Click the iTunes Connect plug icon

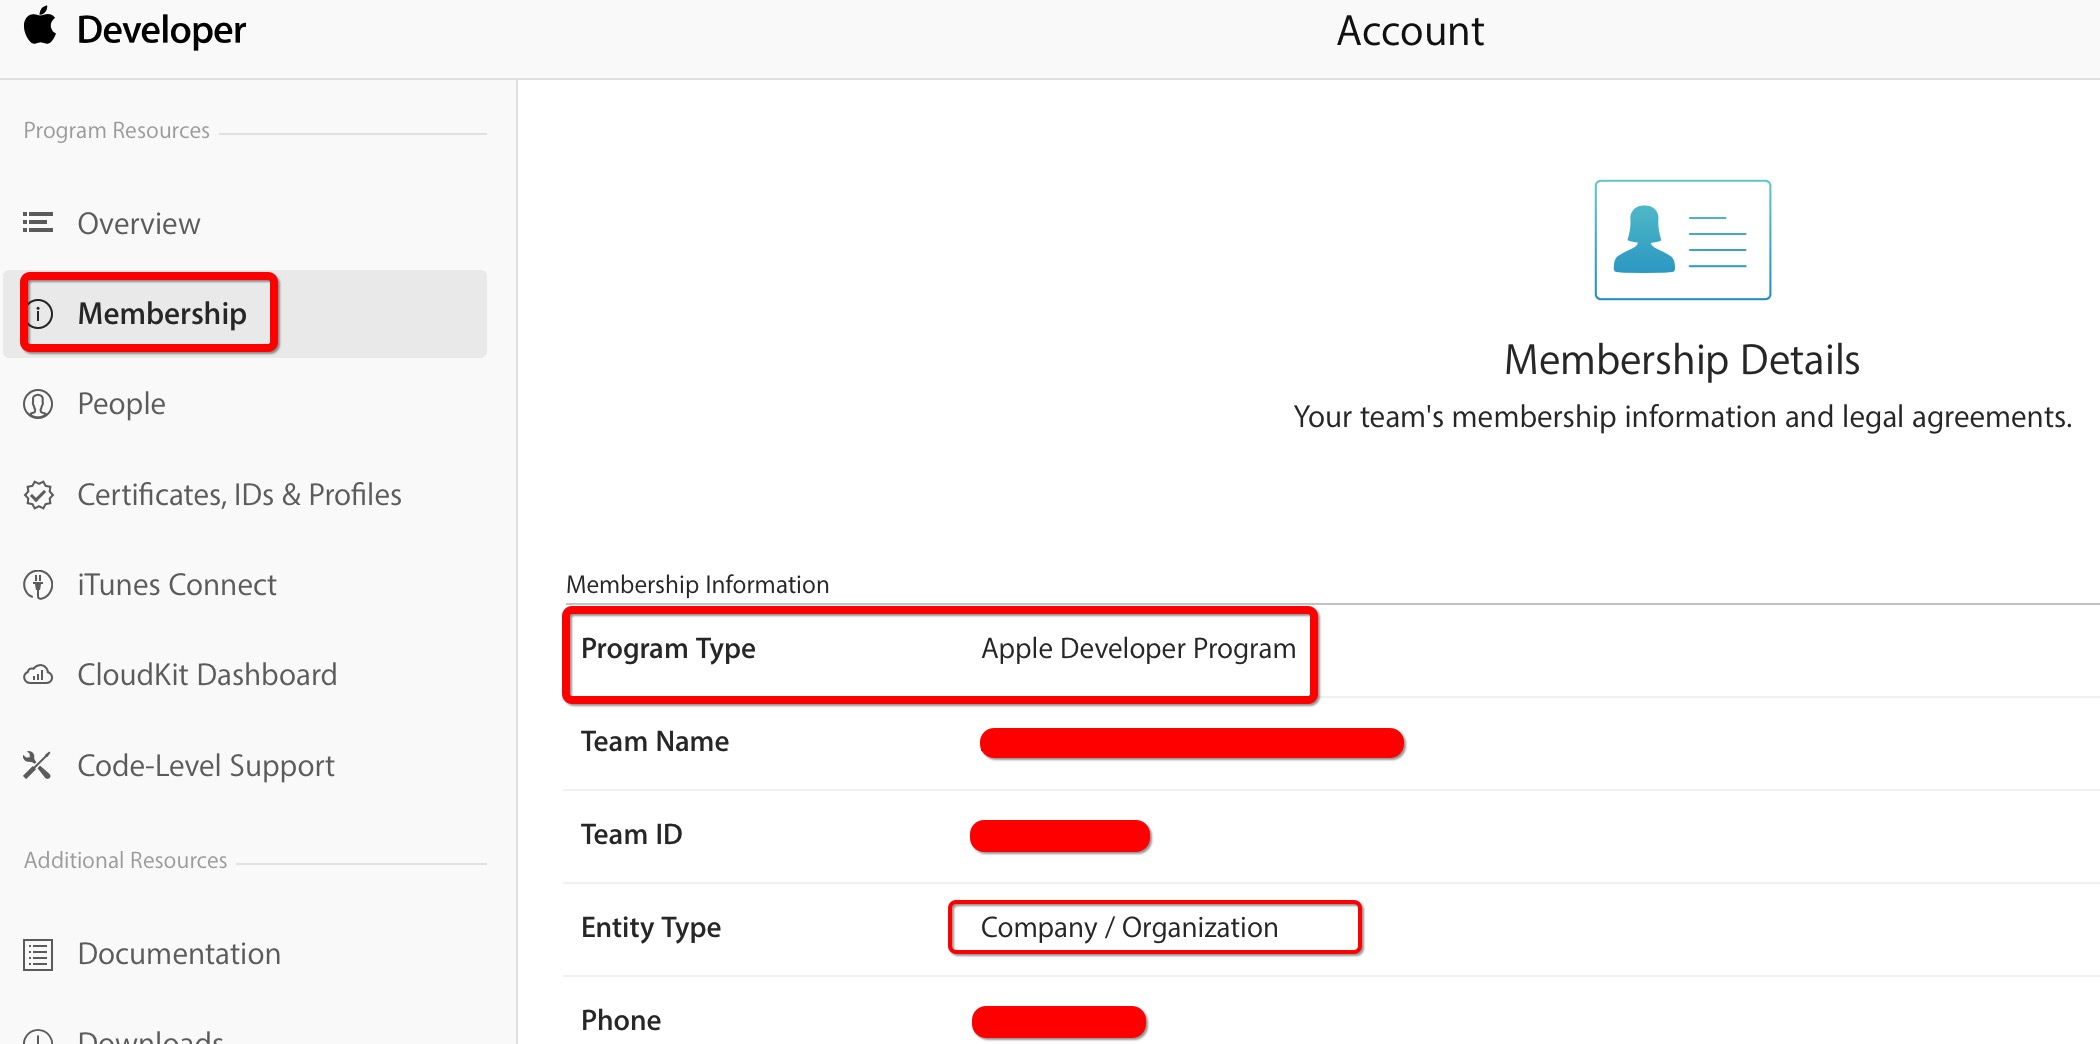(38, 585)
